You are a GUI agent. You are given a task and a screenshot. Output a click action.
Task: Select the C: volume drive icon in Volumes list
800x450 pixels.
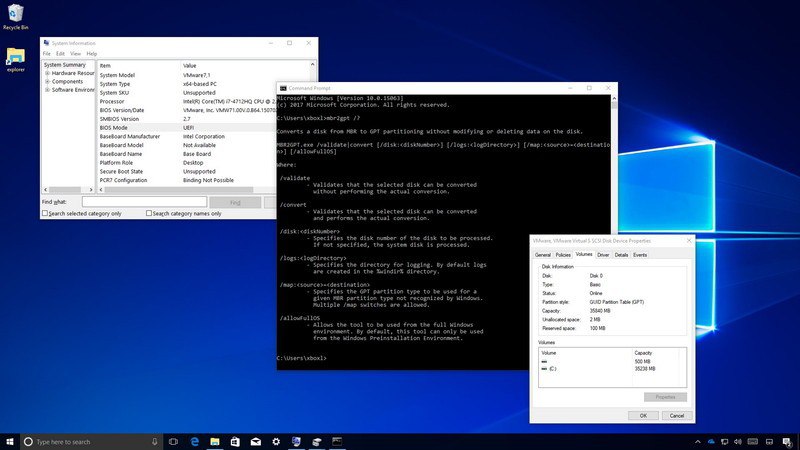pos(544,368)
